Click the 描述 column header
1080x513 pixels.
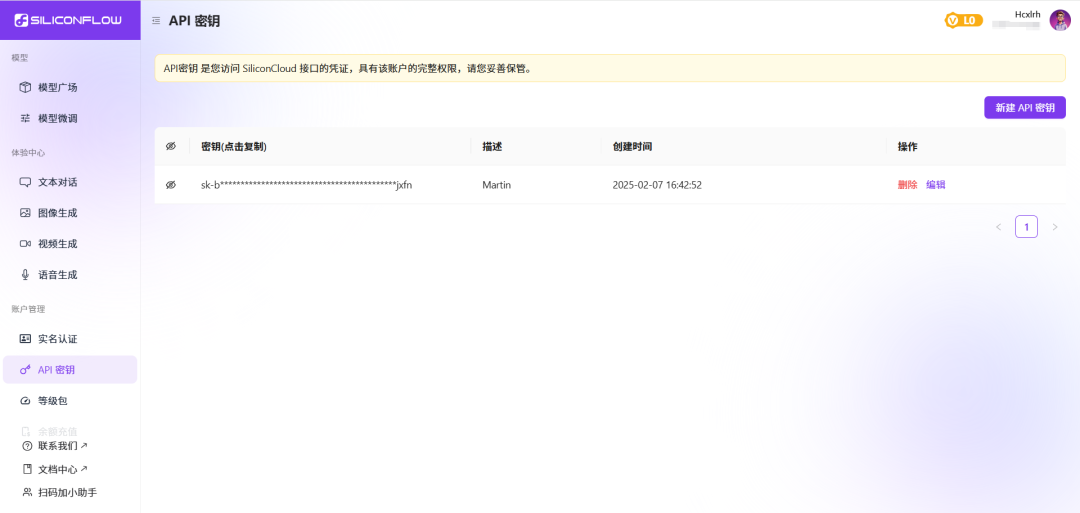point(492,147)
